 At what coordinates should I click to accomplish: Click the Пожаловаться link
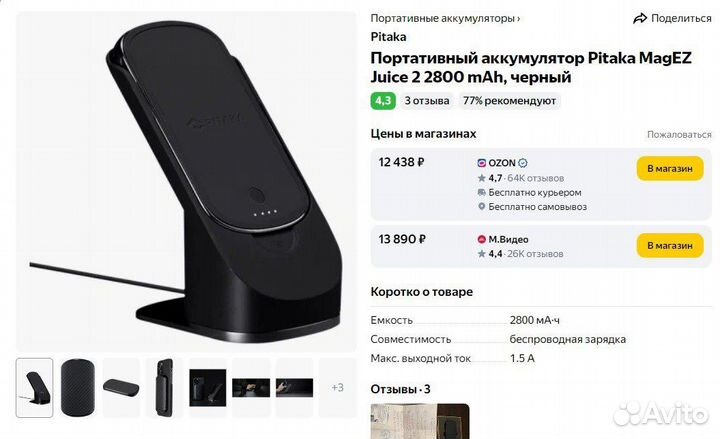(x=679, y=135)
